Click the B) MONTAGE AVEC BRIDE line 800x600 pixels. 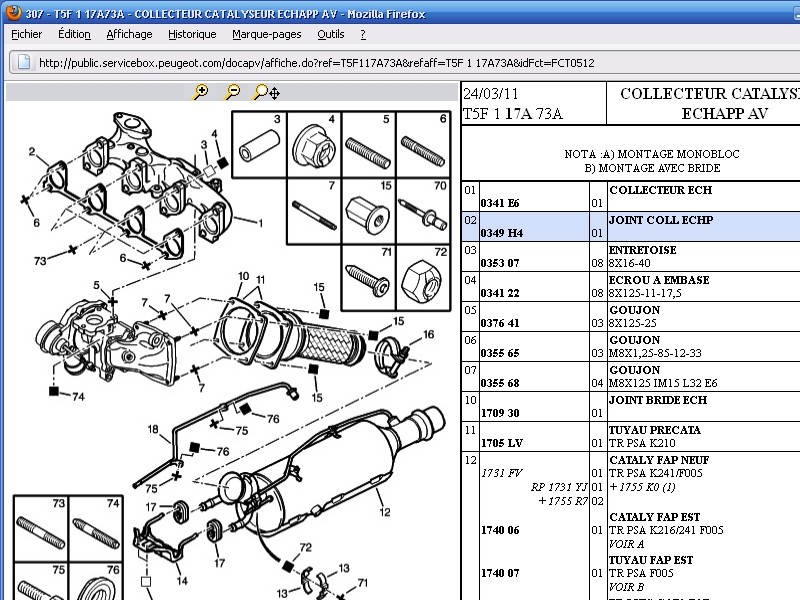click(653, 168)
